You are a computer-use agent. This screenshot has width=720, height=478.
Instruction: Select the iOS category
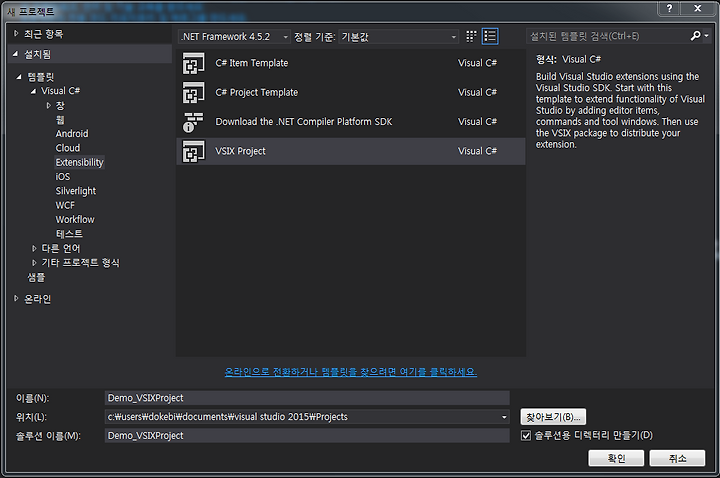[63, 176]
